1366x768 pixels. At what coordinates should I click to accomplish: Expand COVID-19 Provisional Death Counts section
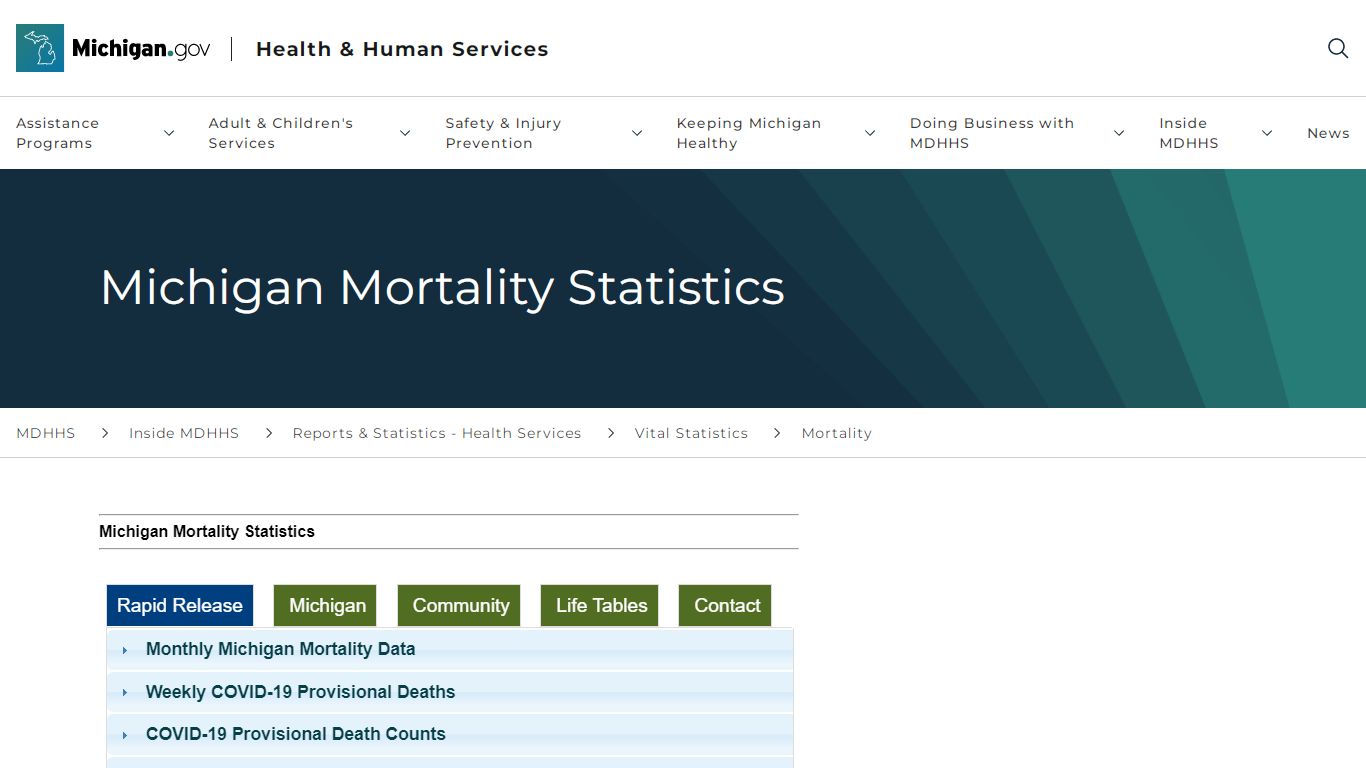click(450, 734)
